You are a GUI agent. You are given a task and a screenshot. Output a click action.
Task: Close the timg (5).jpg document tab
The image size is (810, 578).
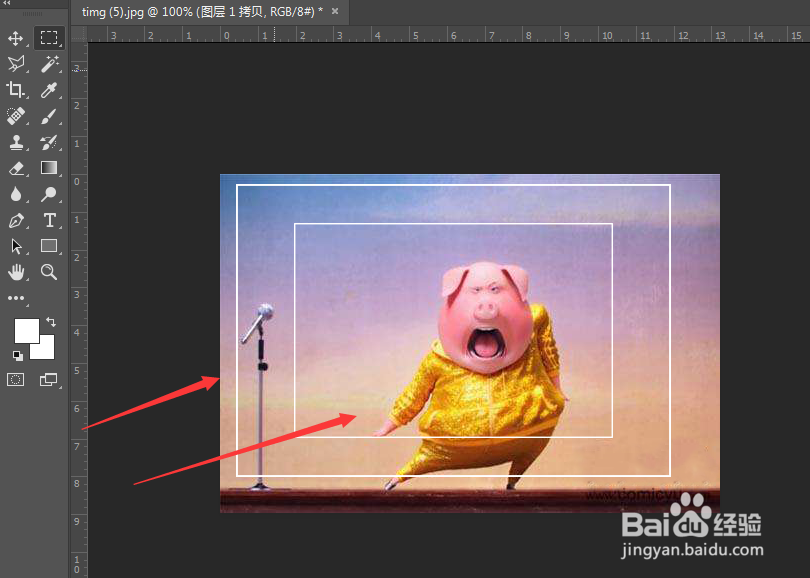click(x=335, y=11)
